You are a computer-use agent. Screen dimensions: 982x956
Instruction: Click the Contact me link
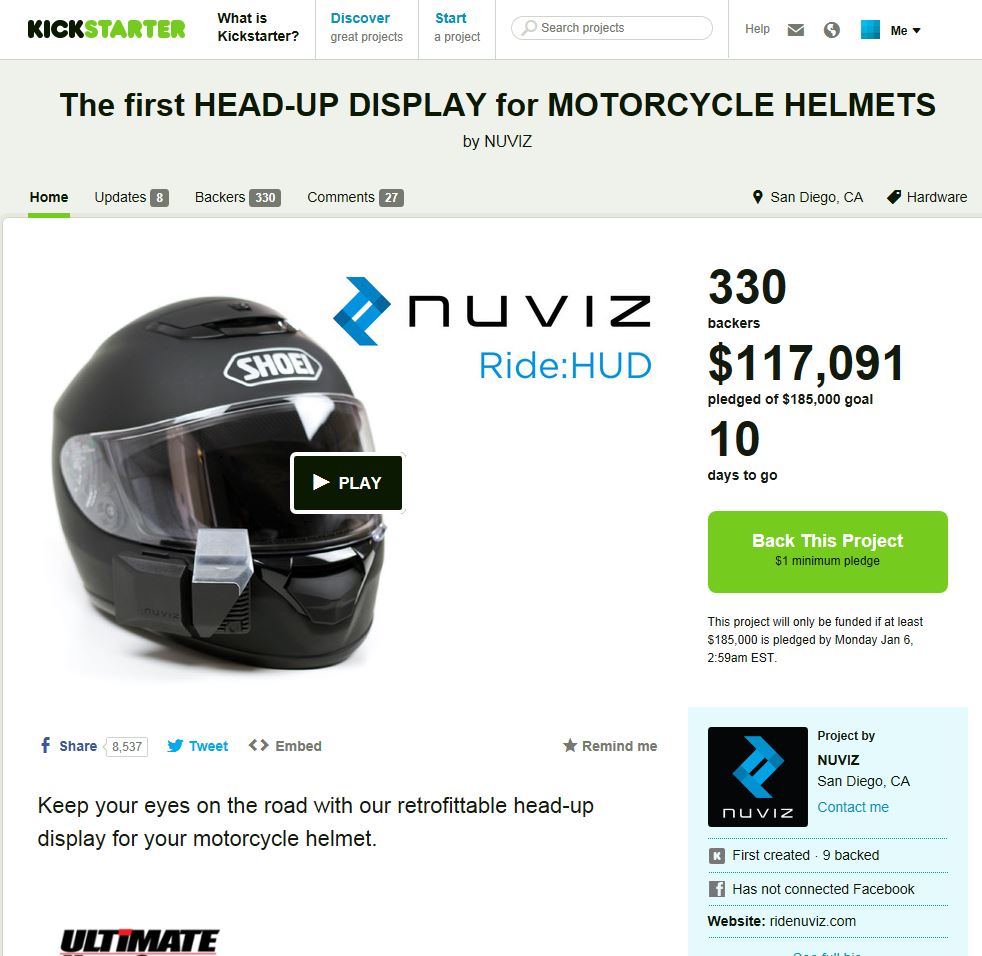(x=852, y=807)
